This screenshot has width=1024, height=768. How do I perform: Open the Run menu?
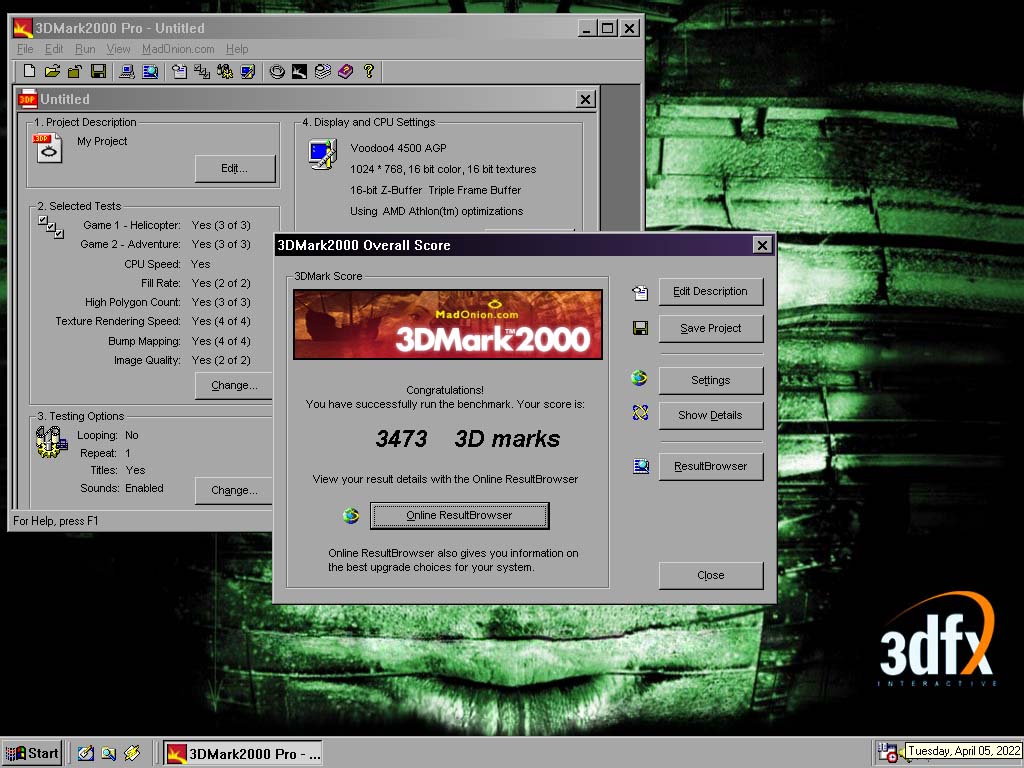(85, 49)
